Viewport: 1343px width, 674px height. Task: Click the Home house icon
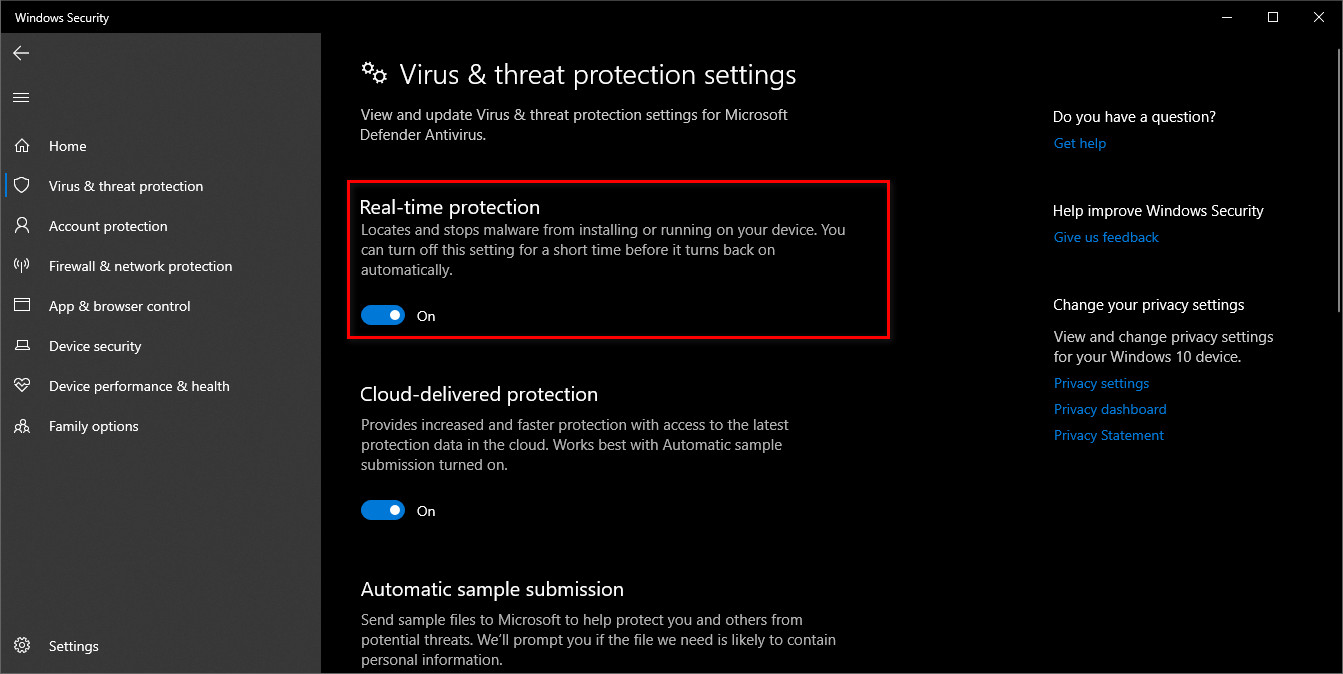pos(22,146)
